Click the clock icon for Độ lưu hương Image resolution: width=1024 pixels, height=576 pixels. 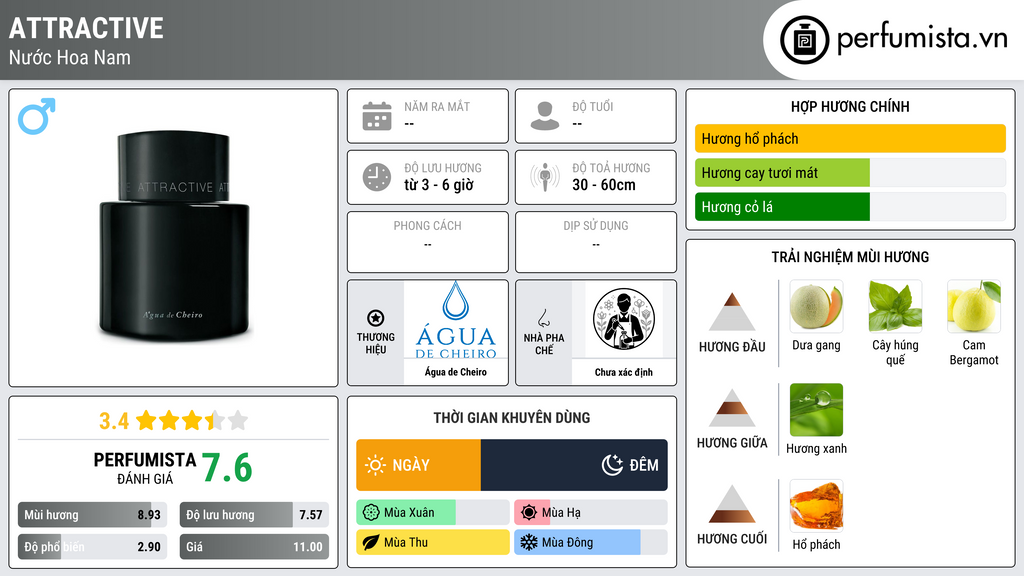[377, 177]
